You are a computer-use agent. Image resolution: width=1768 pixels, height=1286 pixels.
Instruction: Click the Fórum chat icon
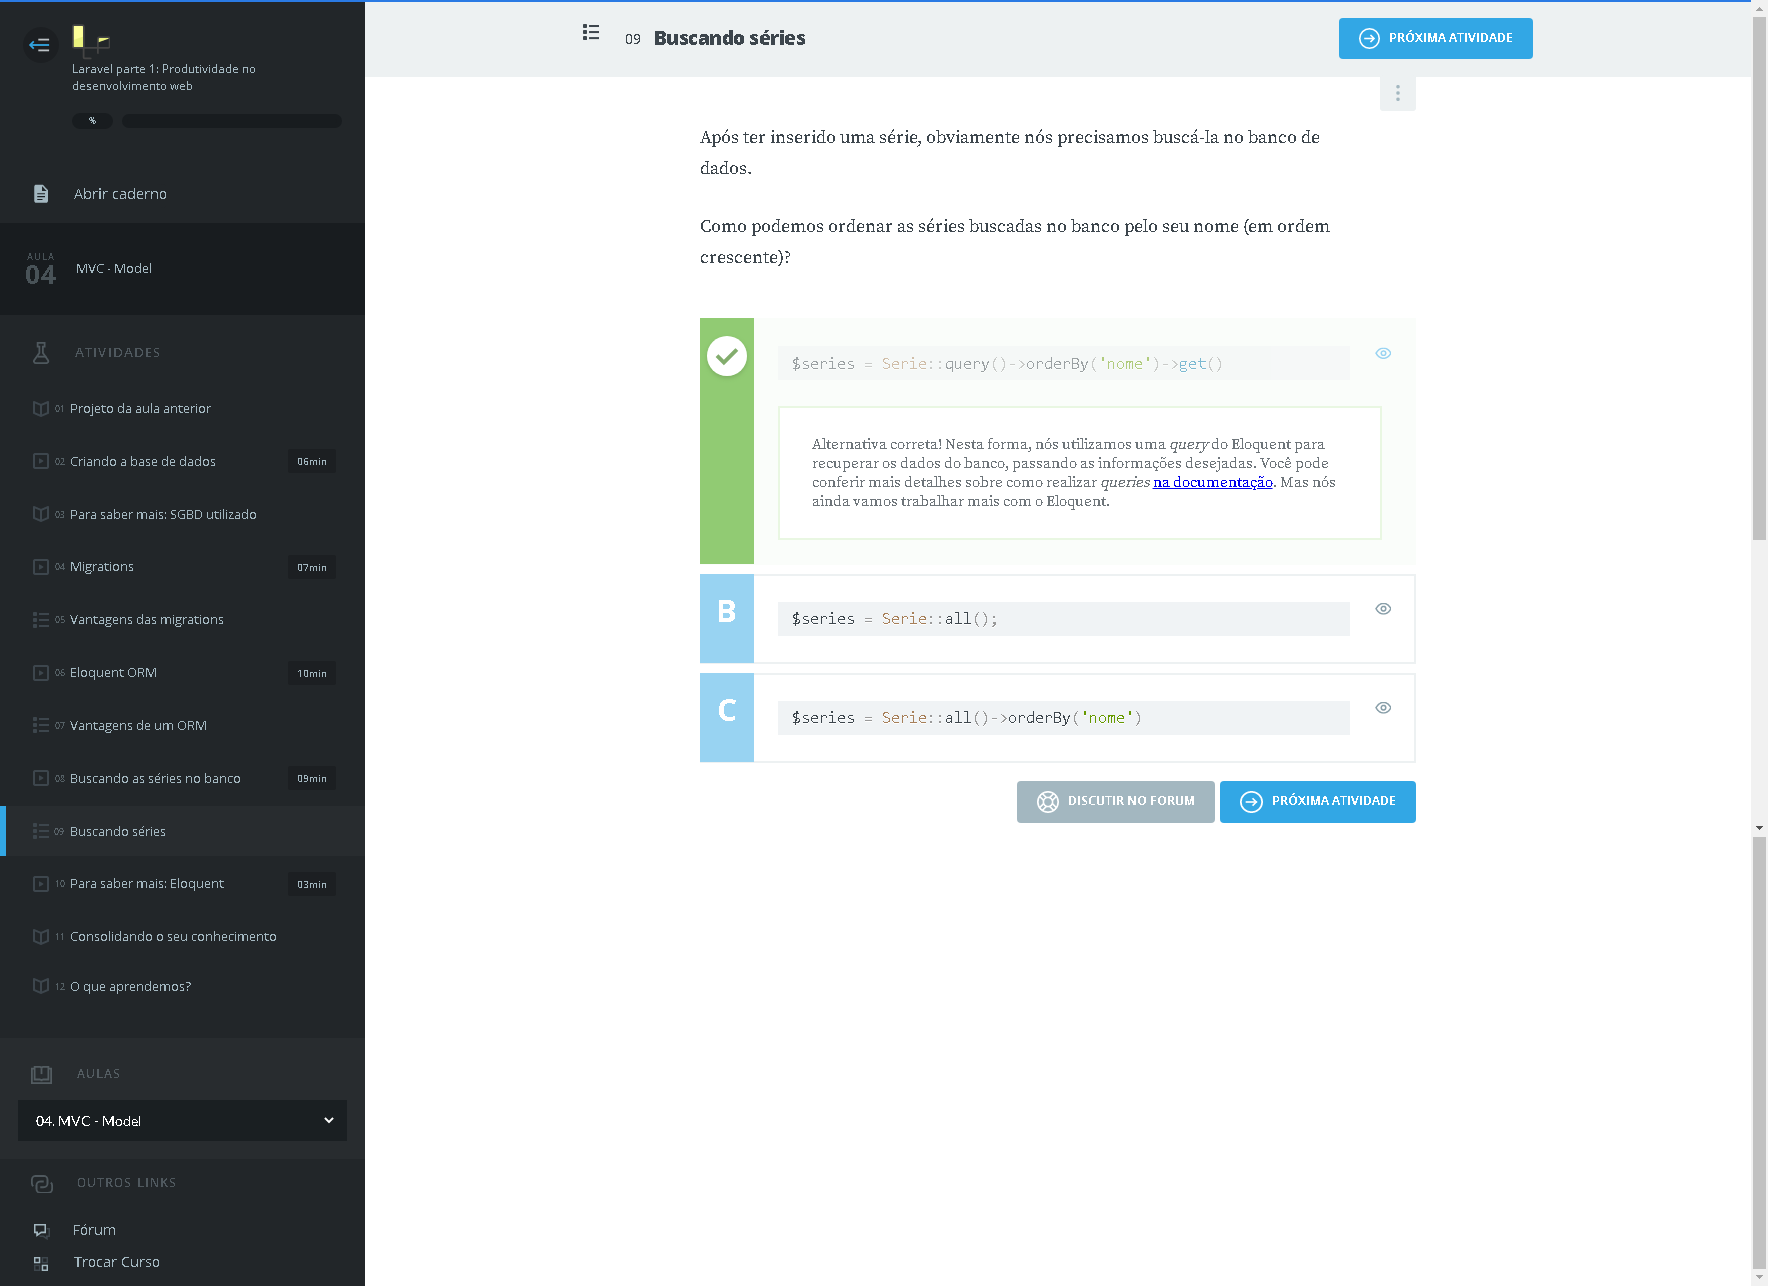[41, 1230]
